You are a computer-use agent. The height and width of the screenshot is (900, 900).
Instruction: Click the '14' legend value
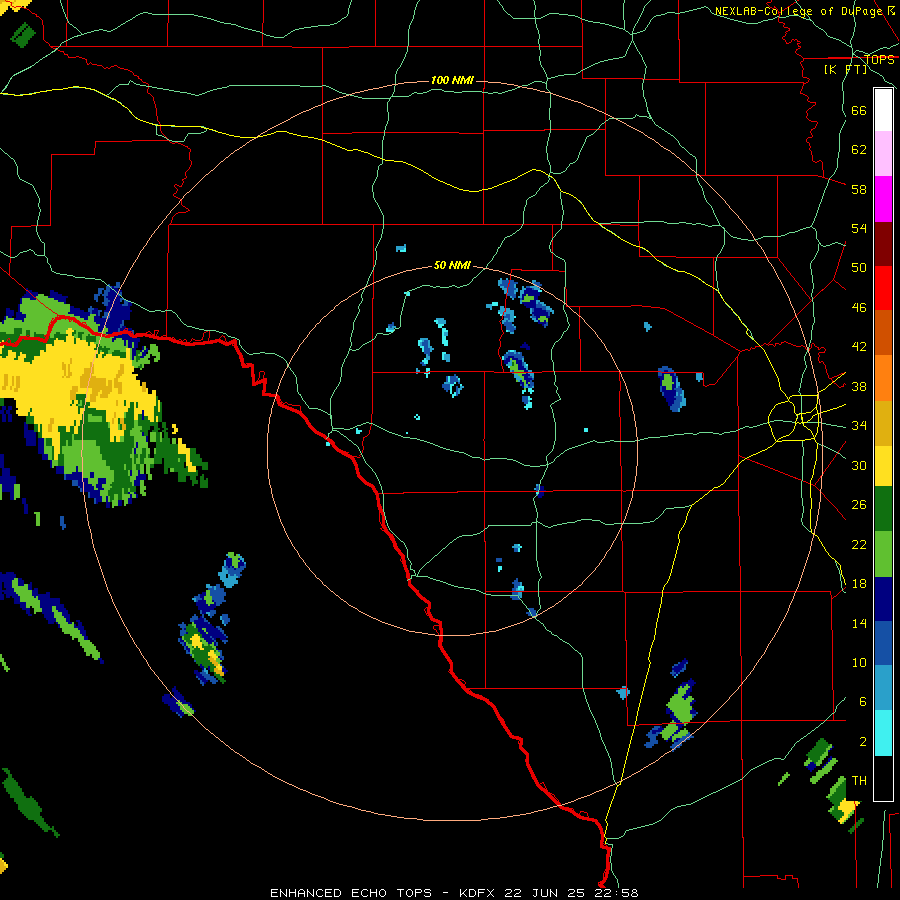859,623
